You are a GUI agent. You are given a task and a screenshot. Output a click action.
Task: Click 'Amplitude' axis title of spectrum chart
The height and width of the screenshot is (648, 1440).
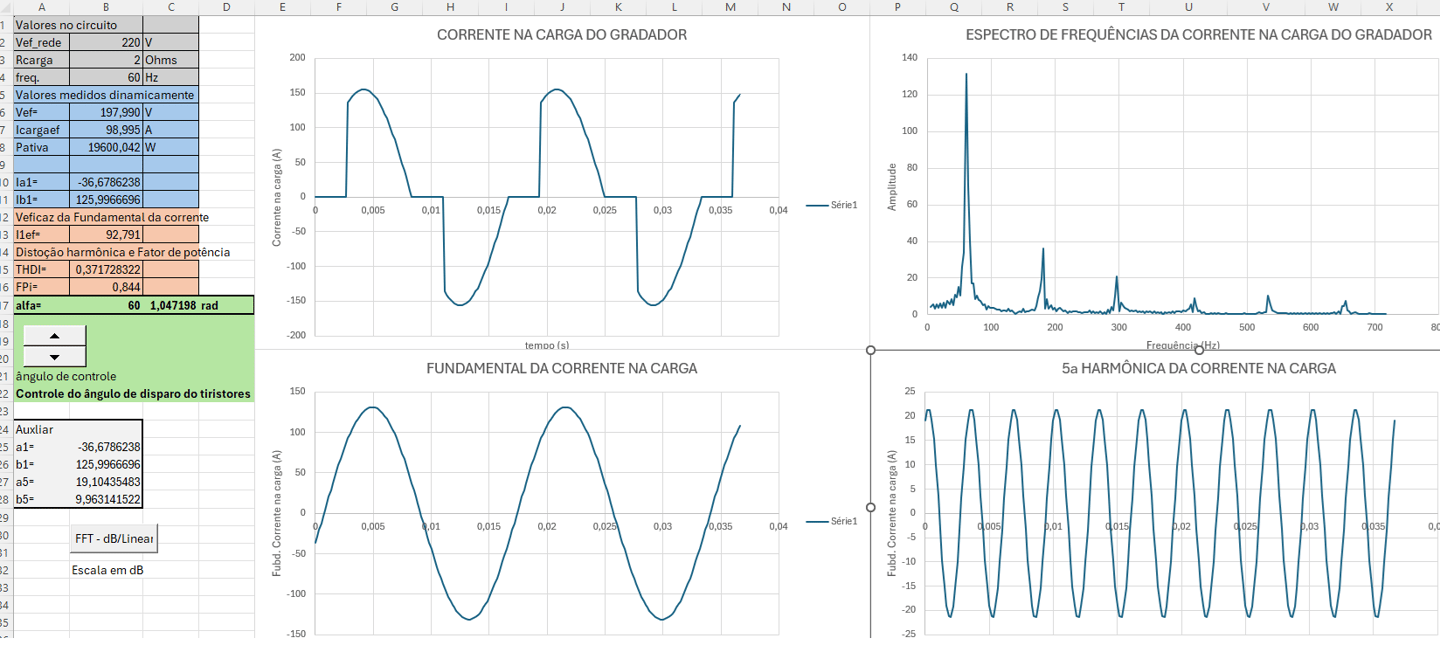coord(892,187)
